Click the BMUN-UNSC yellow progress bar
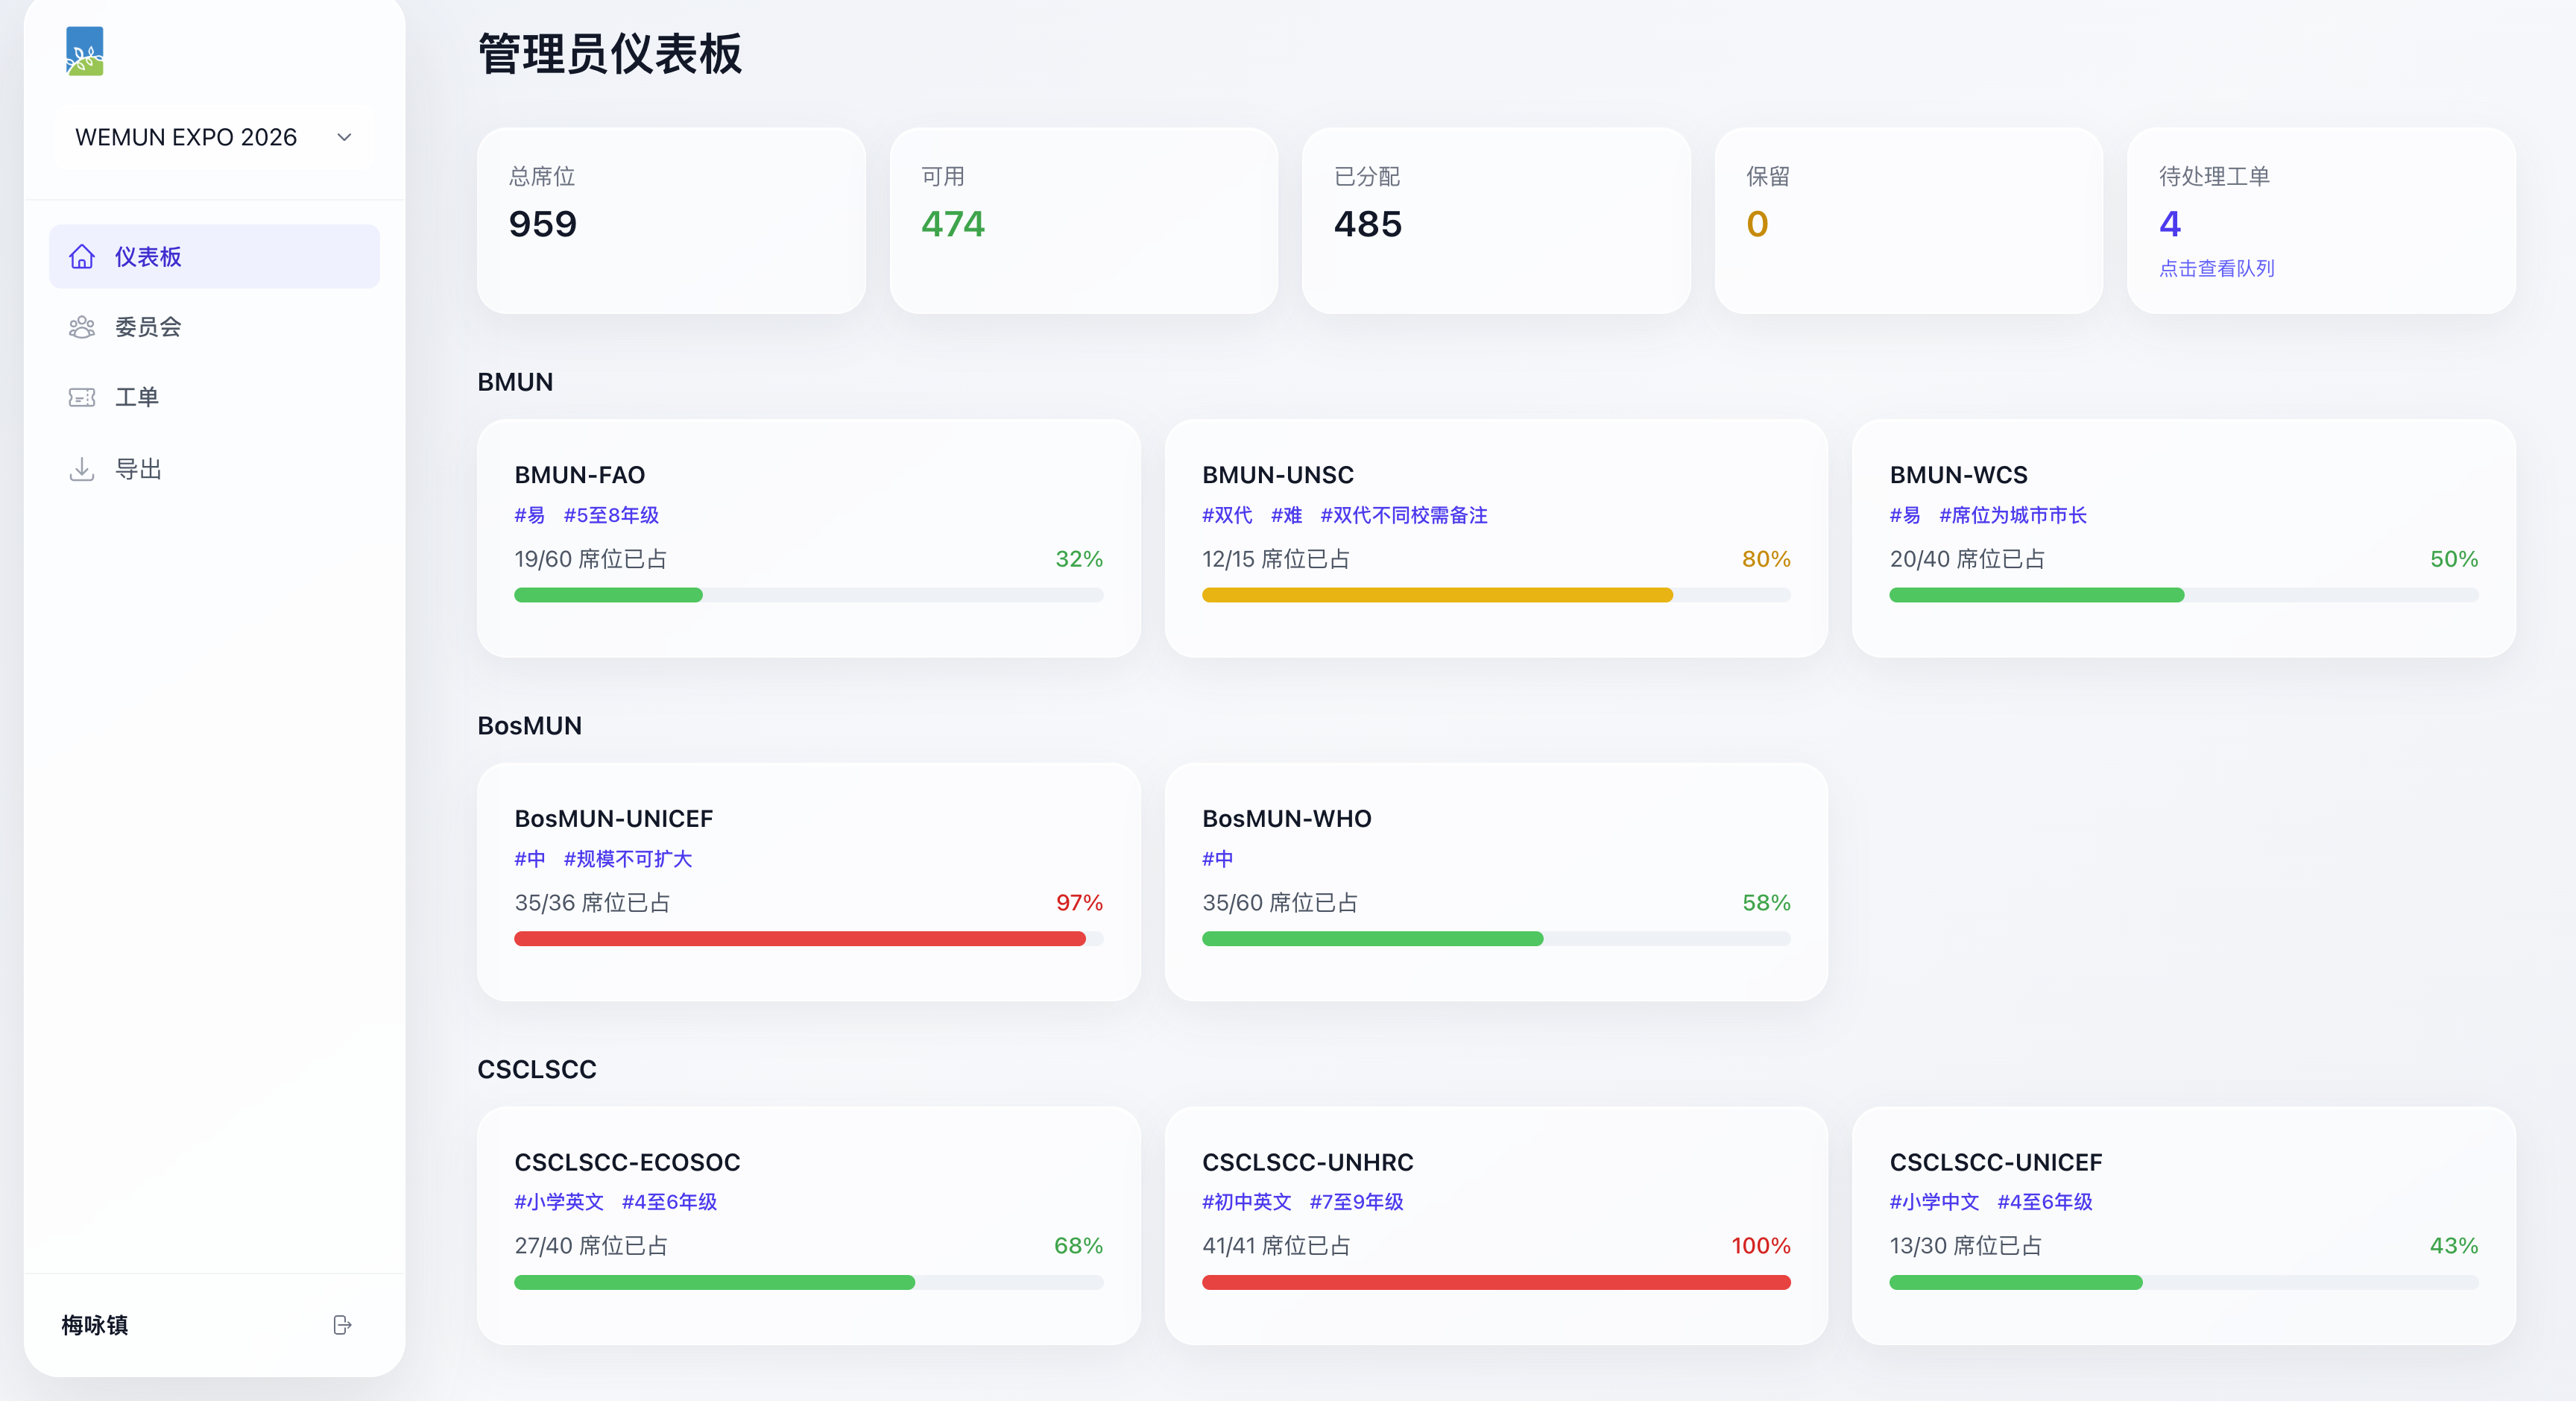The width and height of the screenshot is (2576, 1401). point(1437,596)
